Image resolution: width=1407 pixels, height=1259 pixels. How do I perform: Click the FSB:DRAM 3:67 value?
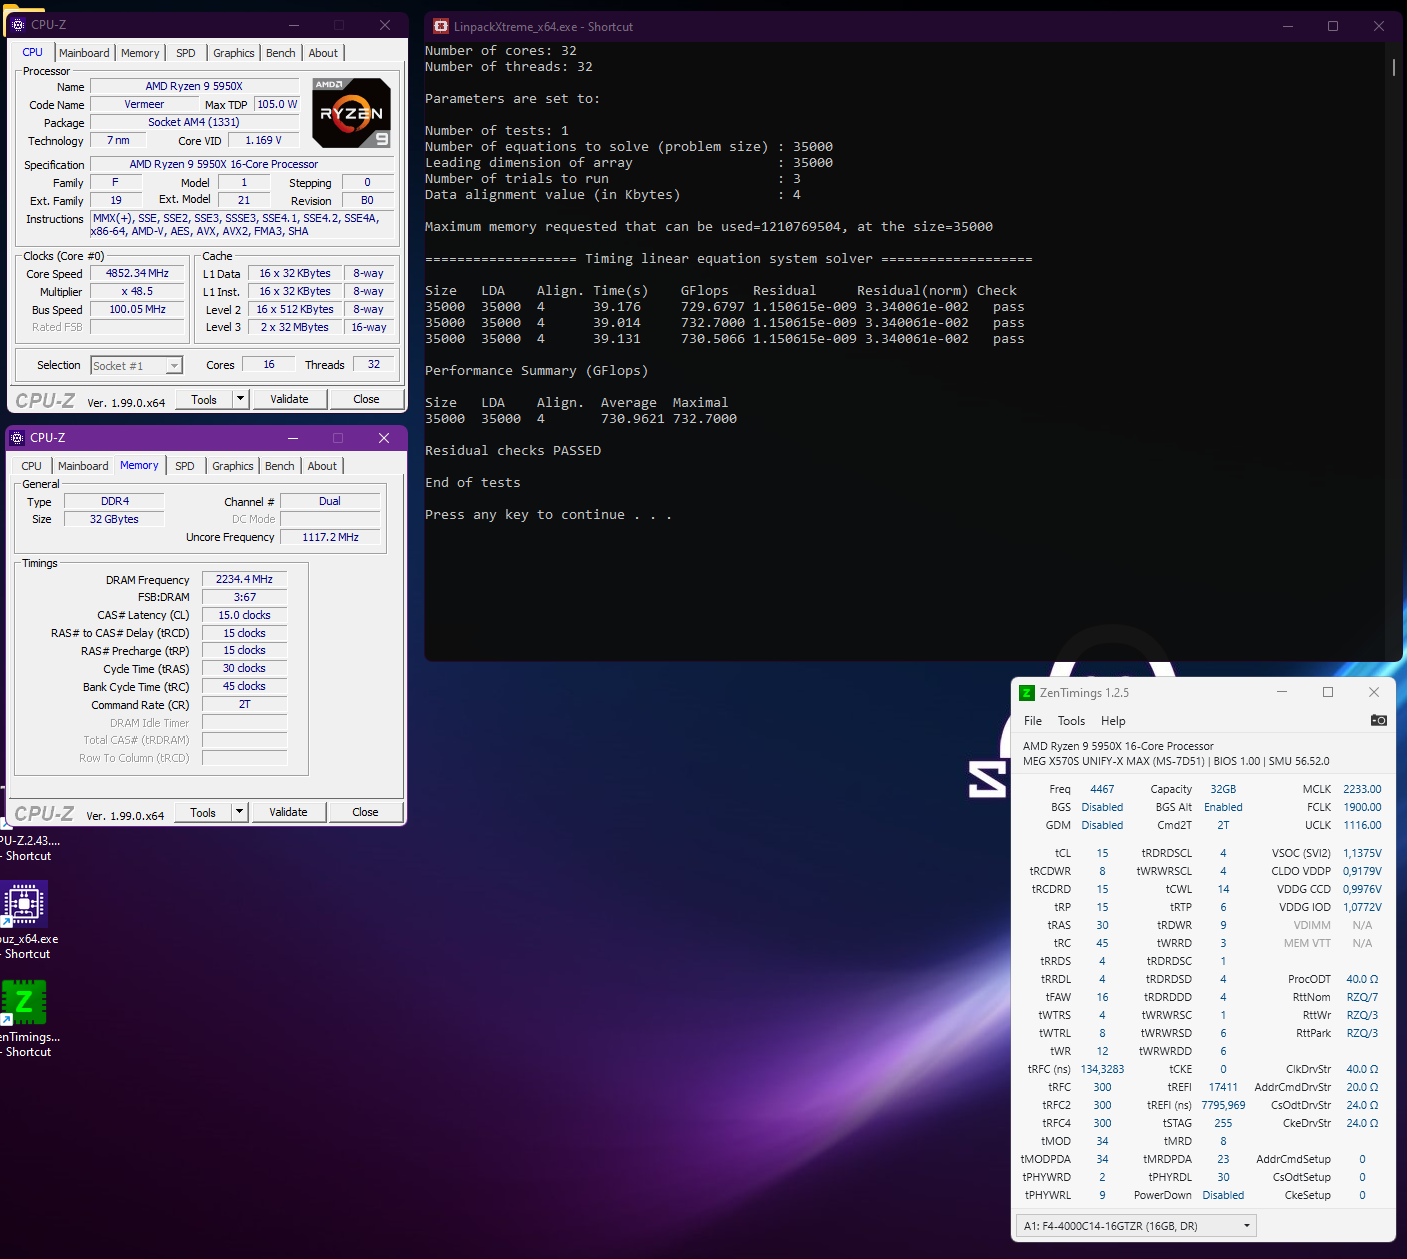pyautogui.click(x=245, y=597)
